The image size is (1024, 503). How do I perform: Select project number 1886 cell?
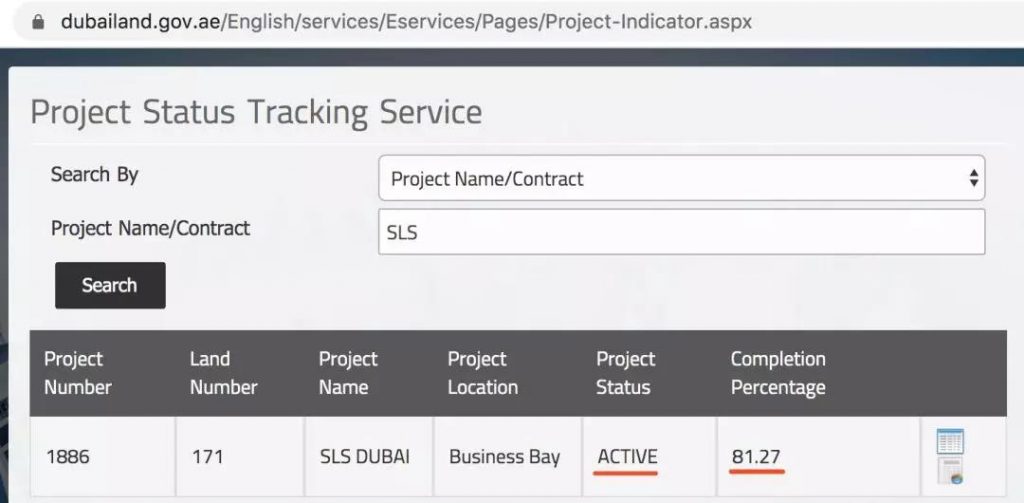click(68, 457)
